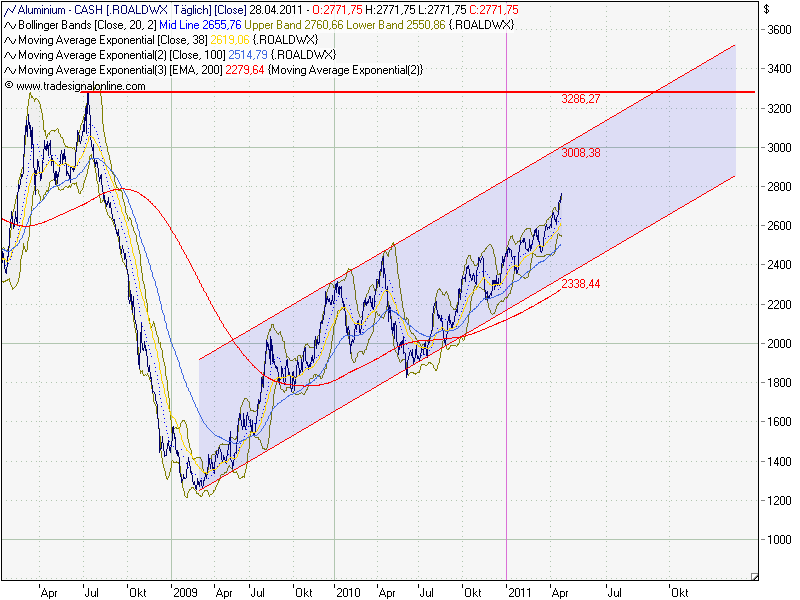
Task: Click the 3000 price axis label
Action: 779,147
